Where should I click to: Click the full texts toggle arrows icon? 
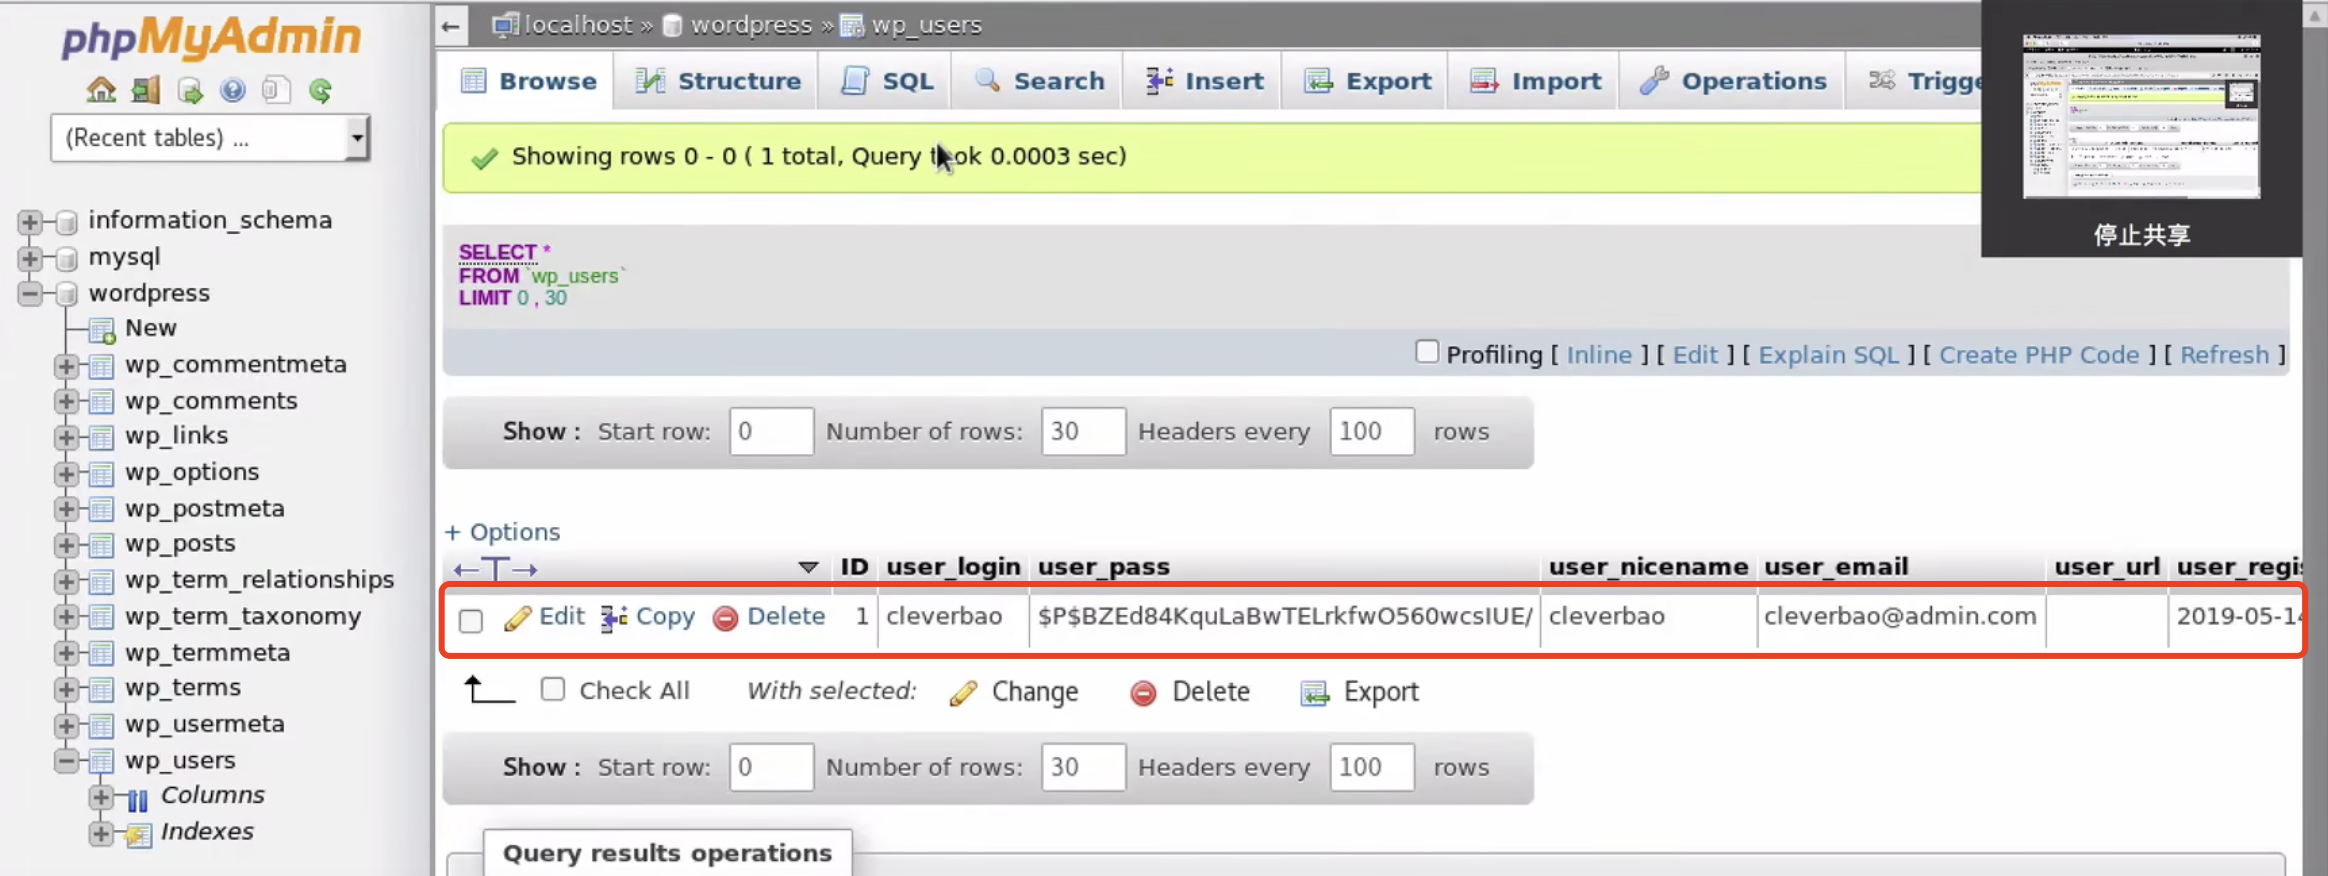tap(496, 569)
